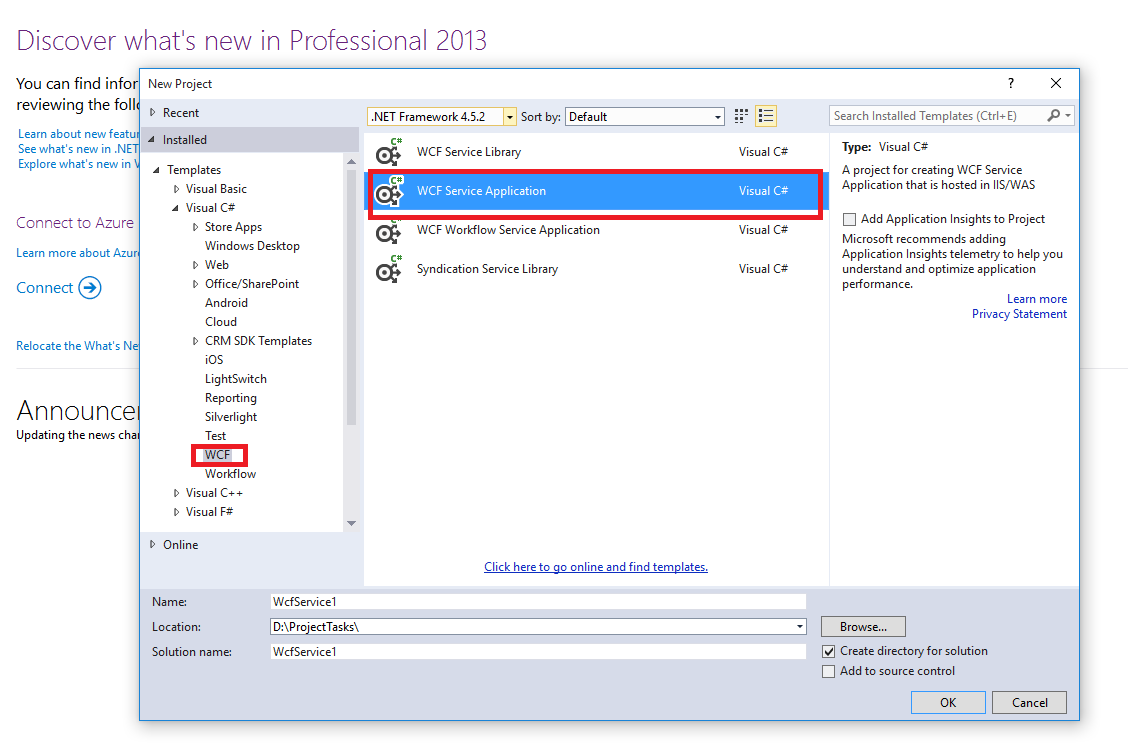
Task: Open the .NET Framework version dropdown
Action: tap(509, 117)
